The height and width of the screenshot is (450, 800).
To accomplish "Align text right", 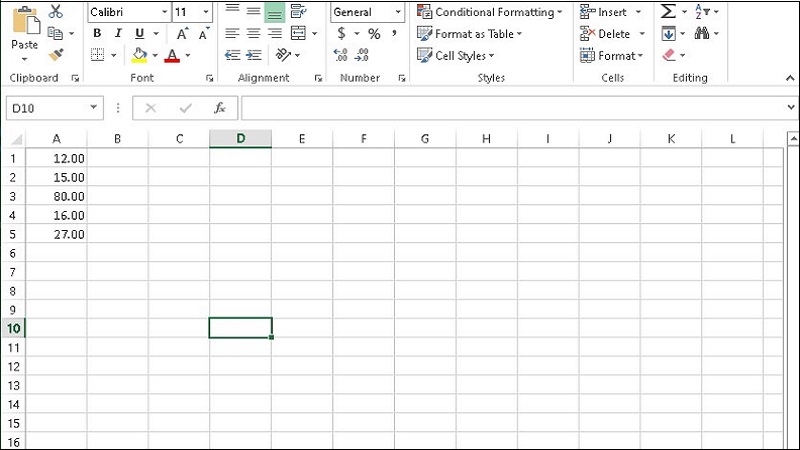I will tap(275, 33).
